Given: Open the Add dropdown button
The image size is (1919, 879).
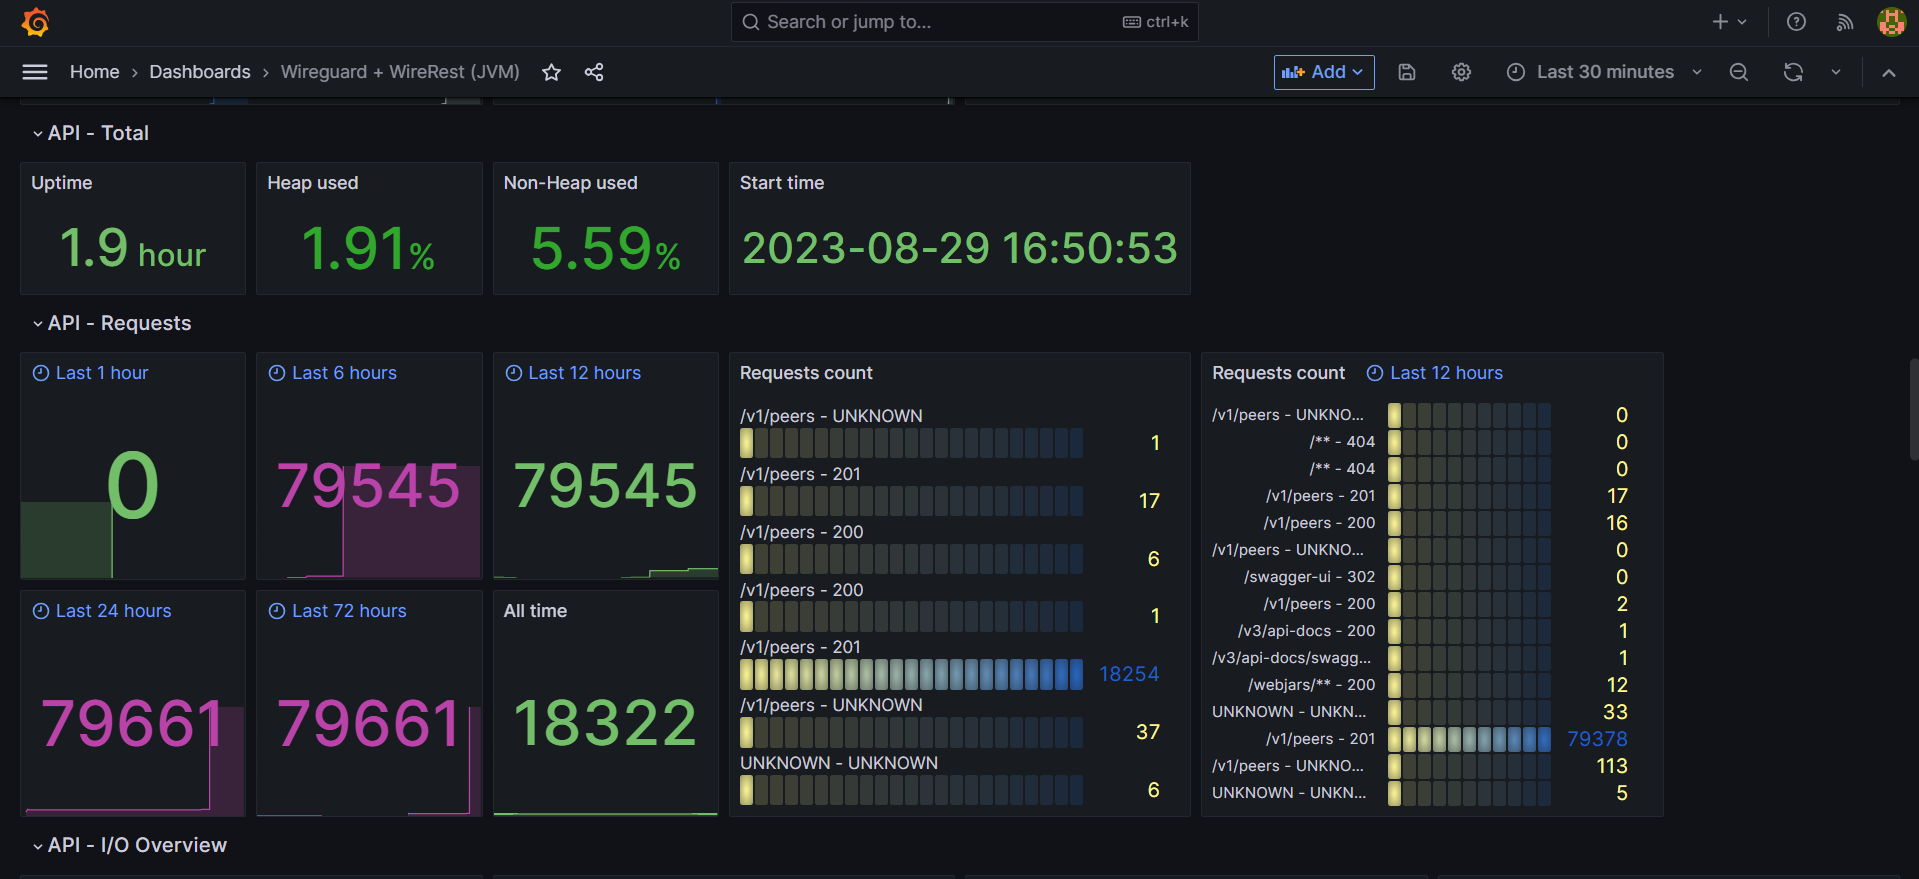Looking at the screenshot, I should pos(1324,72).
